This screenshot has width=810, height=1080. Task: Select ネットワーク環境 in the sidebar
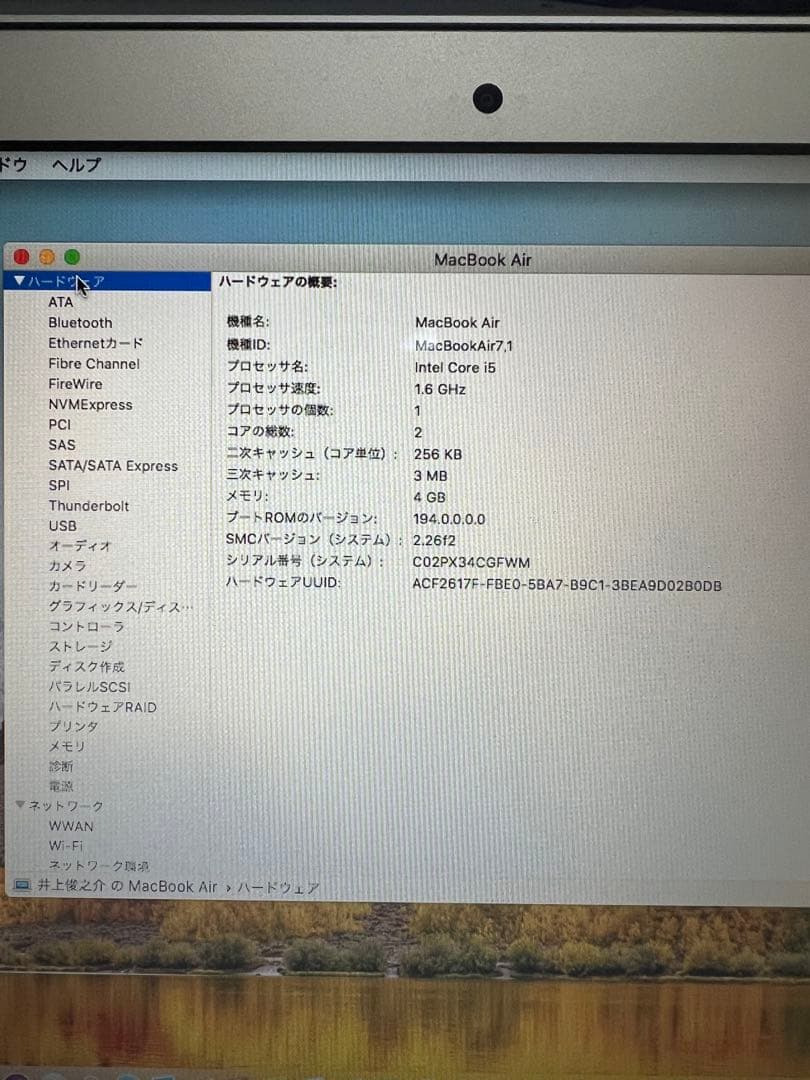(98, 866)
